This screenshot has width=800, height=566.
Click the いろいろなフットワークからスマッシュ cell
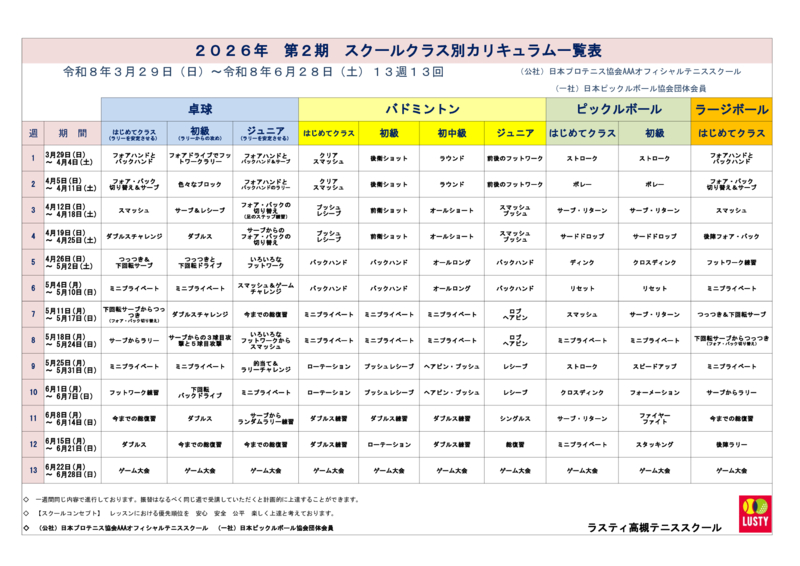(x=265, y=340)
